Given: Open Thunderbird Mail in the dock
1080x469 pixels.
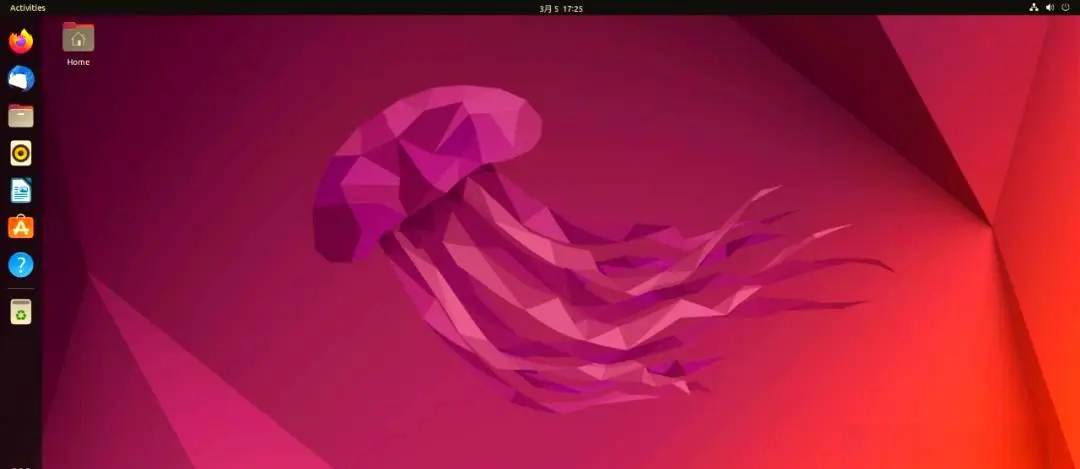Looking at the screenshot, I should click(x=21, y=79).
